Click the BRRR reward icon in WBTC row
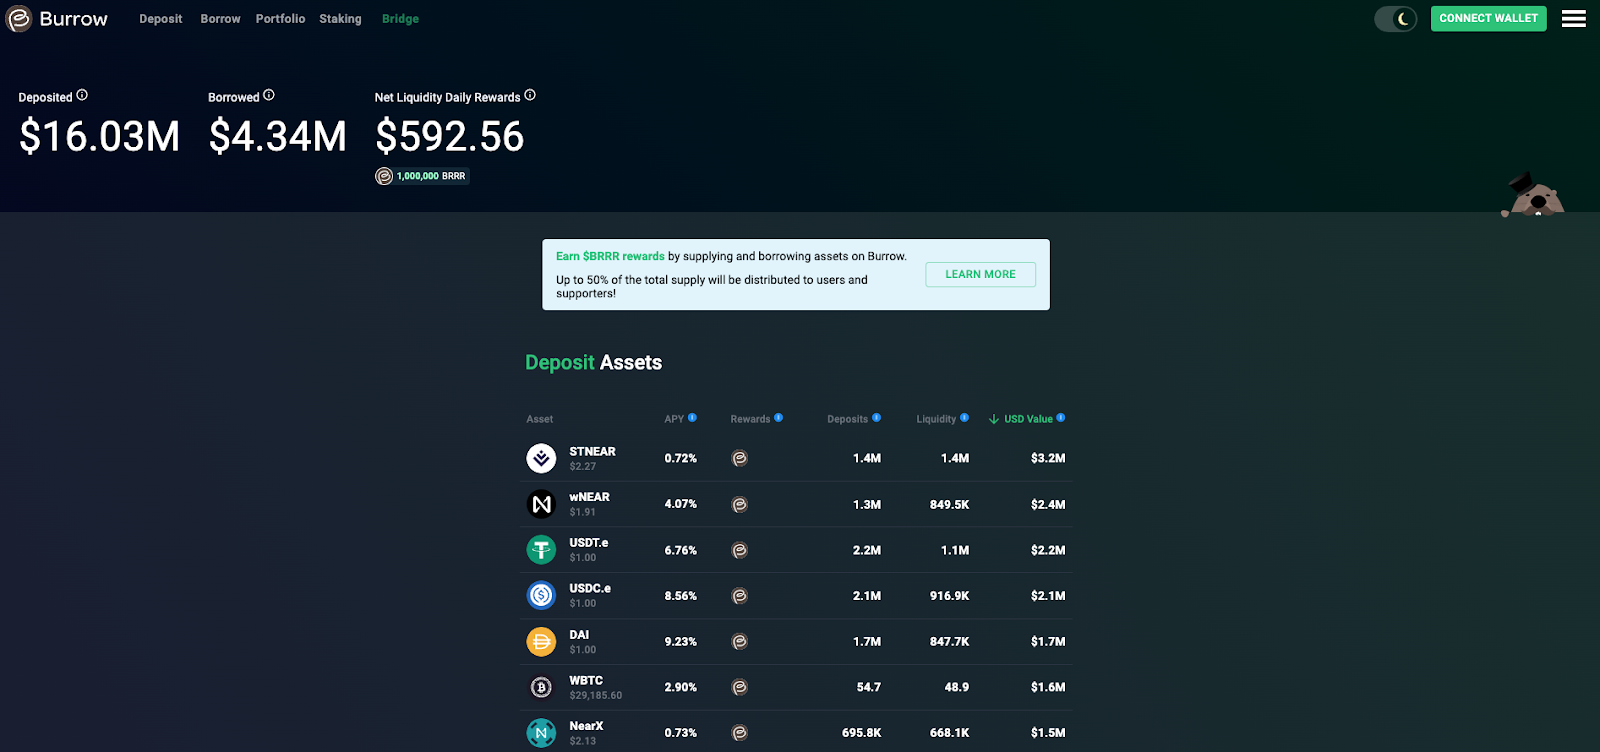Viewport: 1600px width, 752px height. click(740, 687)
